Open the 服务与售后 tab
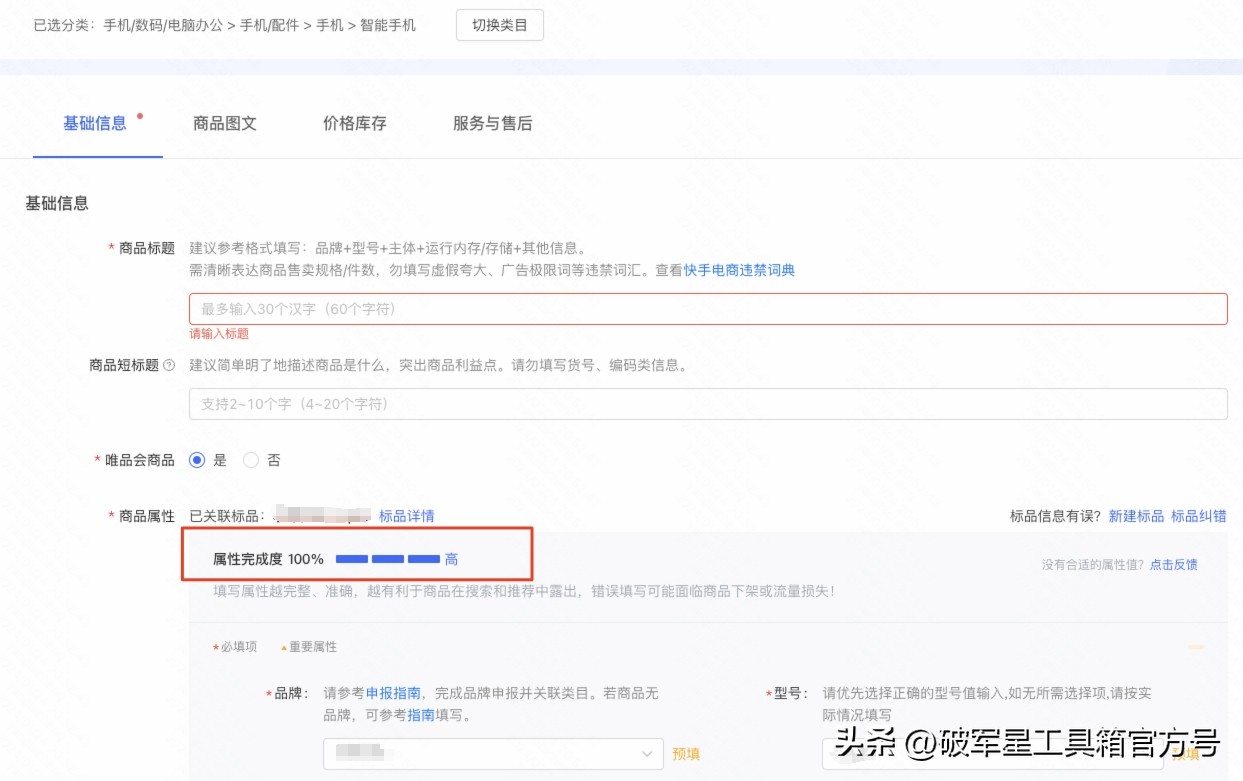1243x781 pixels. tap(491, 123)
